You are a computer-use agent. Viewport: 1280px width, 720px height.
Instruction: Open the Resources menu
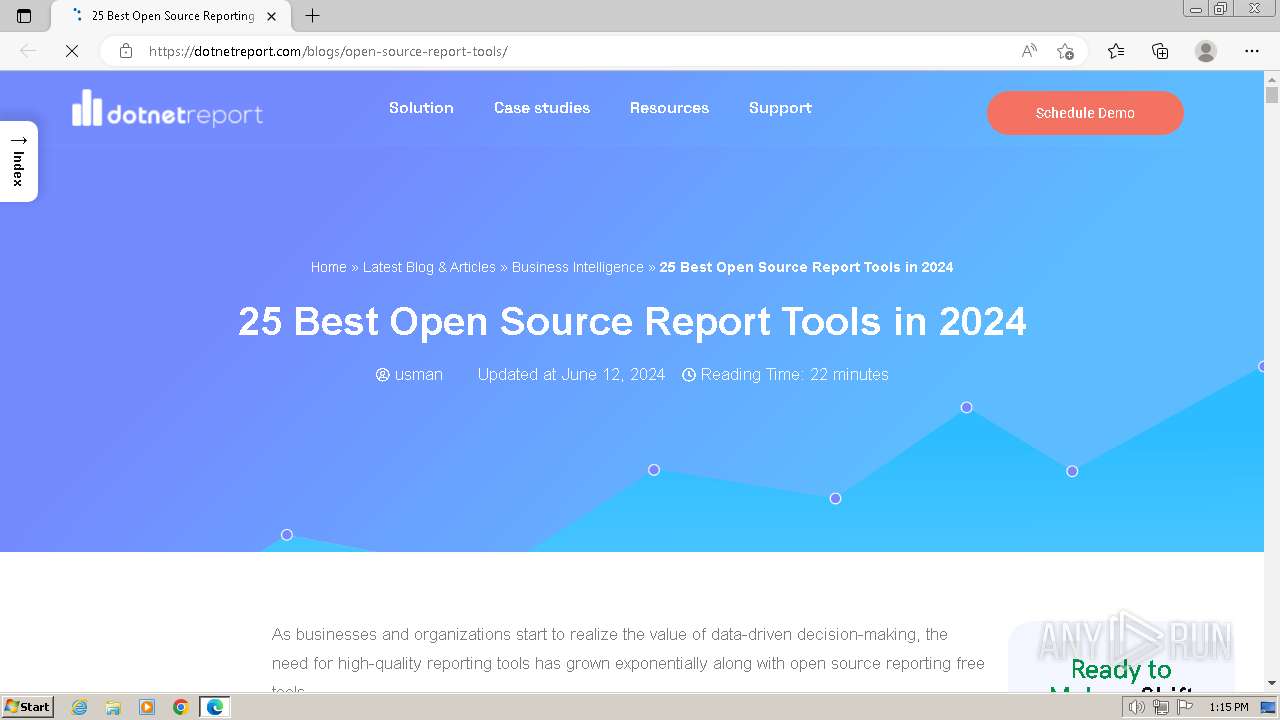coord(669,108)
